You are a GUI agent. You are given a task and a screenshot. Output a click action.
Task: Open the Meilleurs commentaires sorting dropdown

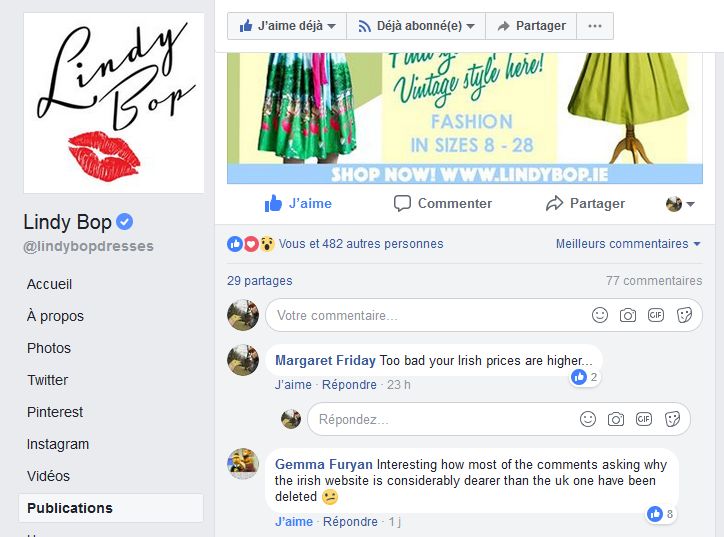coord(628,244)
